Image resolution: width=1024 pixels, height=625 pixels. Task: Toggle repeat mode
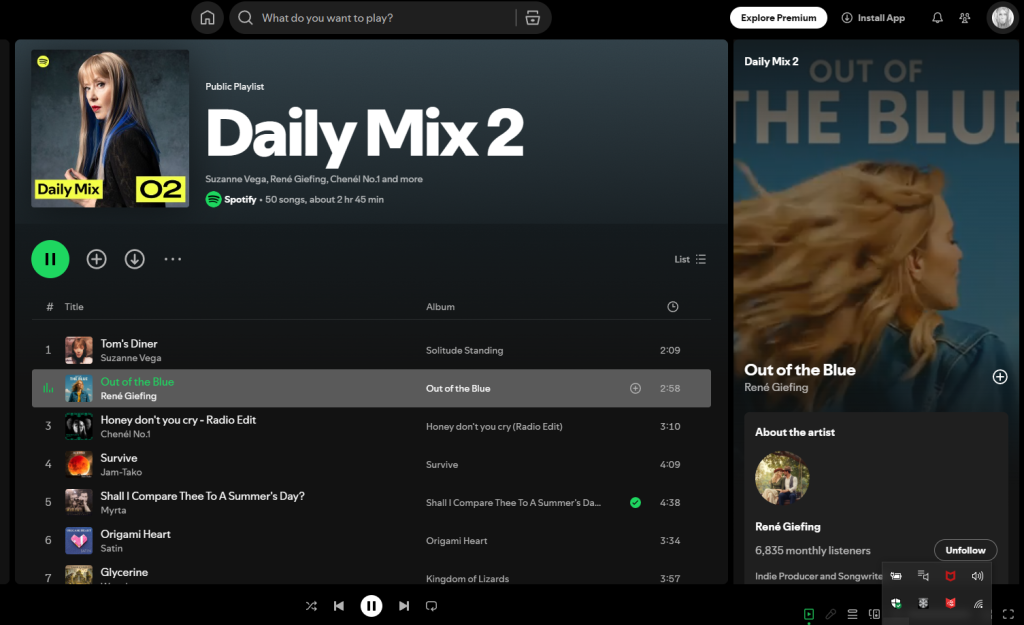[x=432, y=606]
